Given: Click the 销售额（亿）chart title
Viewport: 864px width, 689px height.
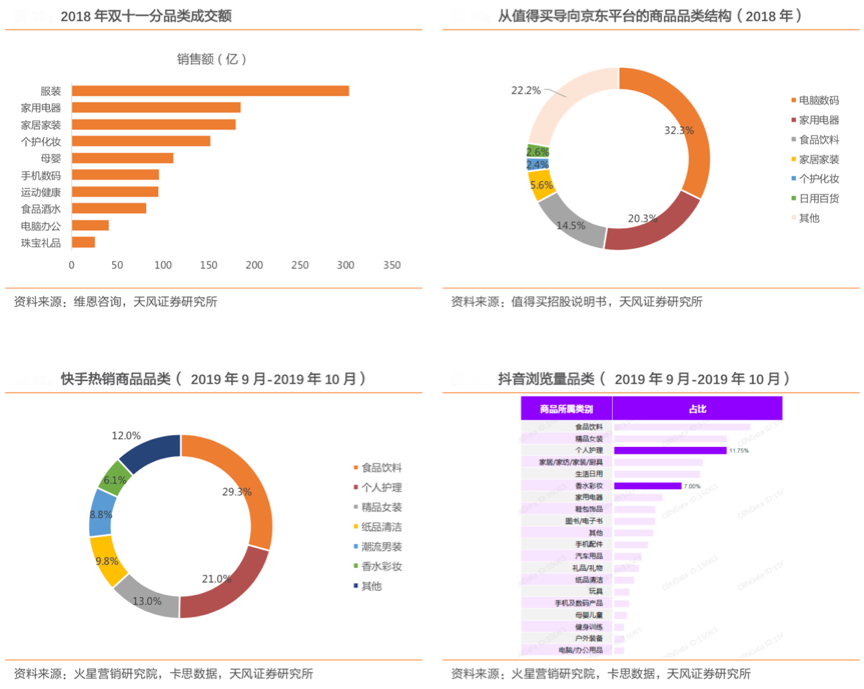Looking at the screenshot, I should click(211, 60).
